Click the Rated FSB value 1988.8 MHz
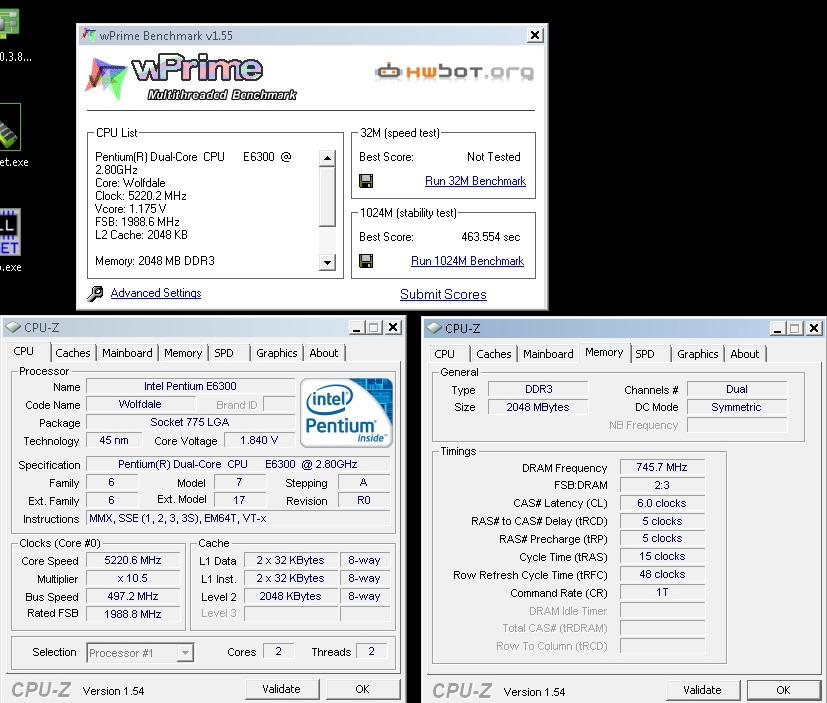The image size is (827, 703). pyautogui.click(x=133, y=614)
